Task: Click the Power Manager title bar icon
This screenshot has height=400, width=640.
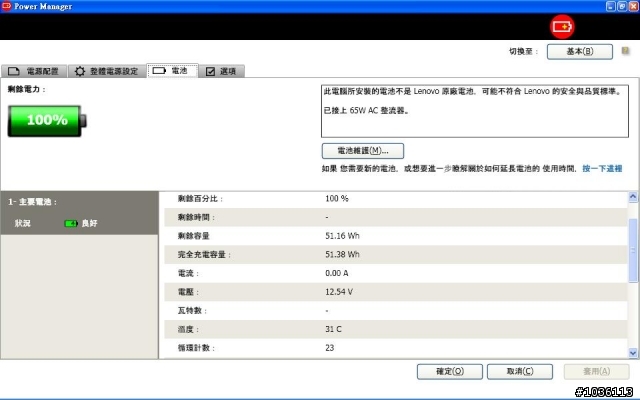Action: point(6,6)
